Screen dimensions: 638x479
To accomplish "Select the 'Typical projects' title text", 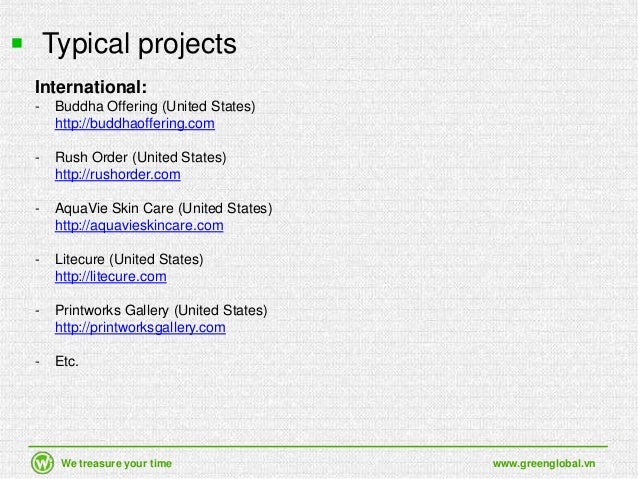I will click(x=139, y=44).
